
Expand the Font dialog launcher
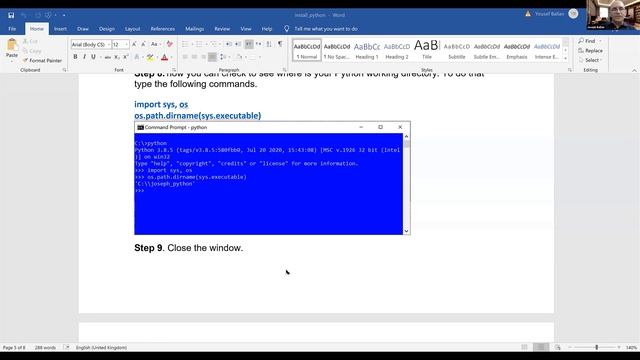[174, 70]
